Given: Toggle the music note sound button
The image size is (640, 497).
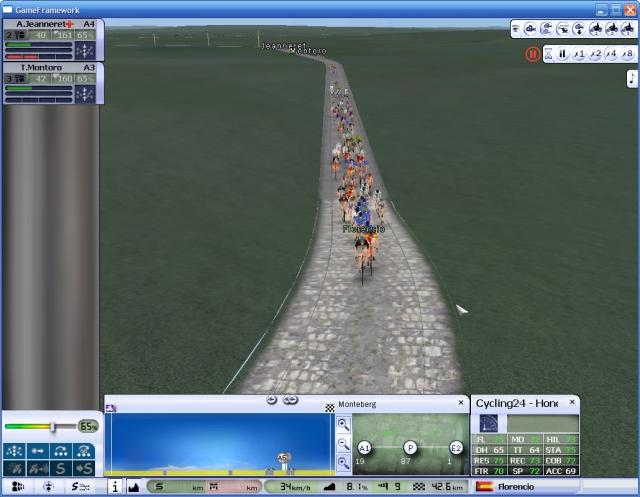Looking at the screenshot, I should click(x=632, y=78).
